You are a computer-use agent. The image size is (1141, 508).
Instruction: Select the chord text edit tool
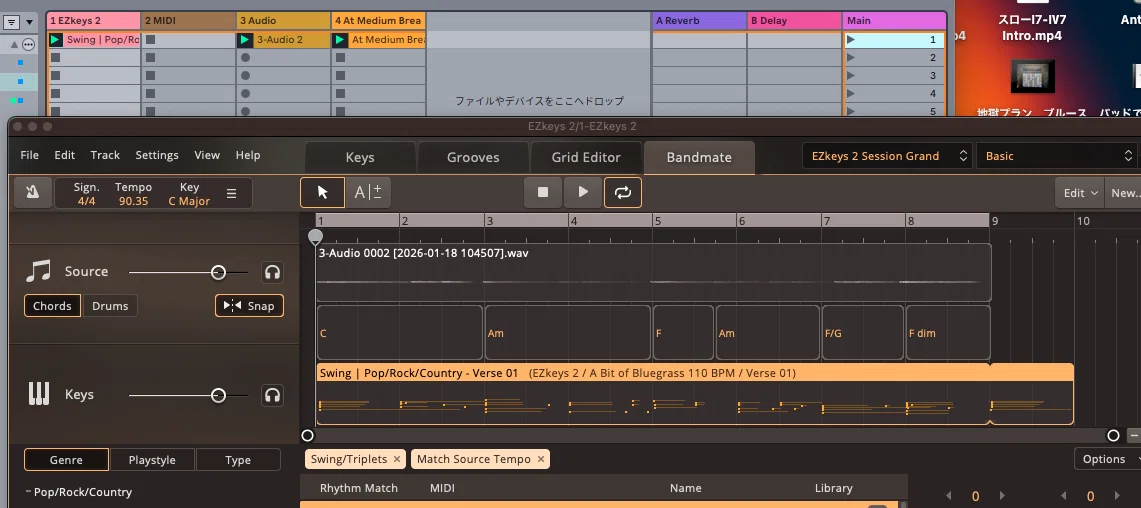point(367,193)
